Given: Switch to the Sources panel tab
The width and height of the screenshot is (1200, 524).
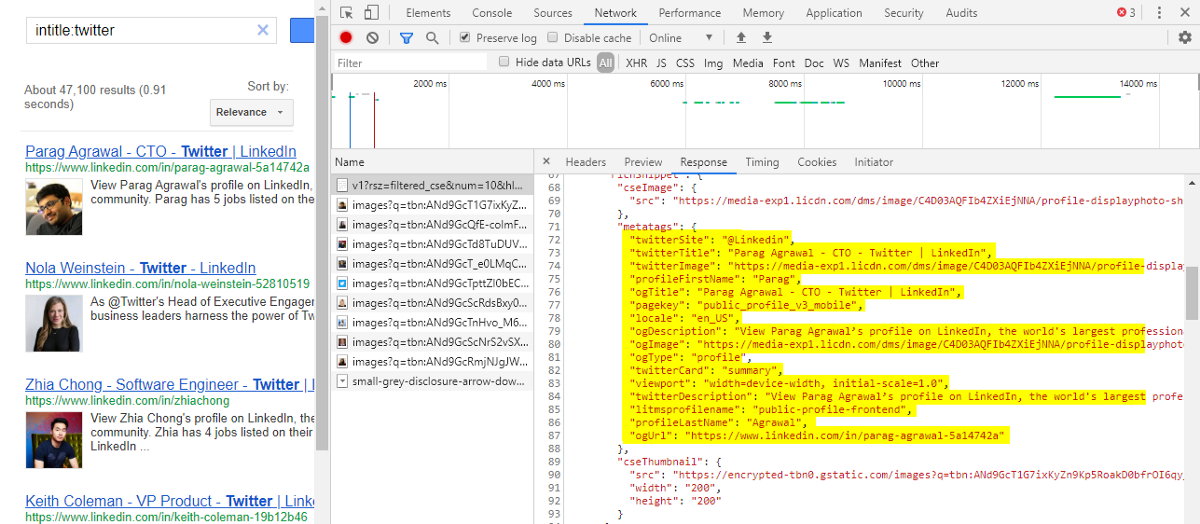Looking at the screenshot, I should pos(553,13).
